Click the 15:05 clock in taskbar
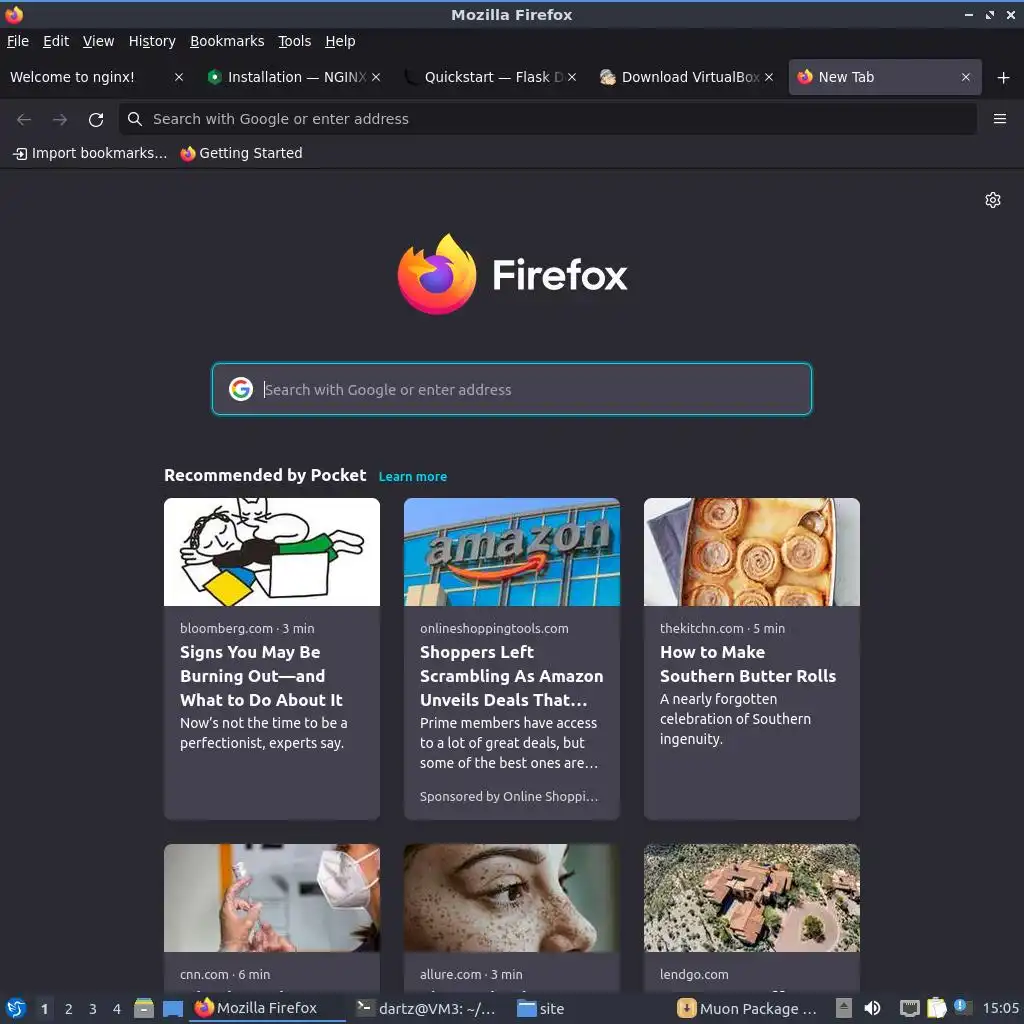Screen dimensions: 1024x1024 pos(1000,1008)
